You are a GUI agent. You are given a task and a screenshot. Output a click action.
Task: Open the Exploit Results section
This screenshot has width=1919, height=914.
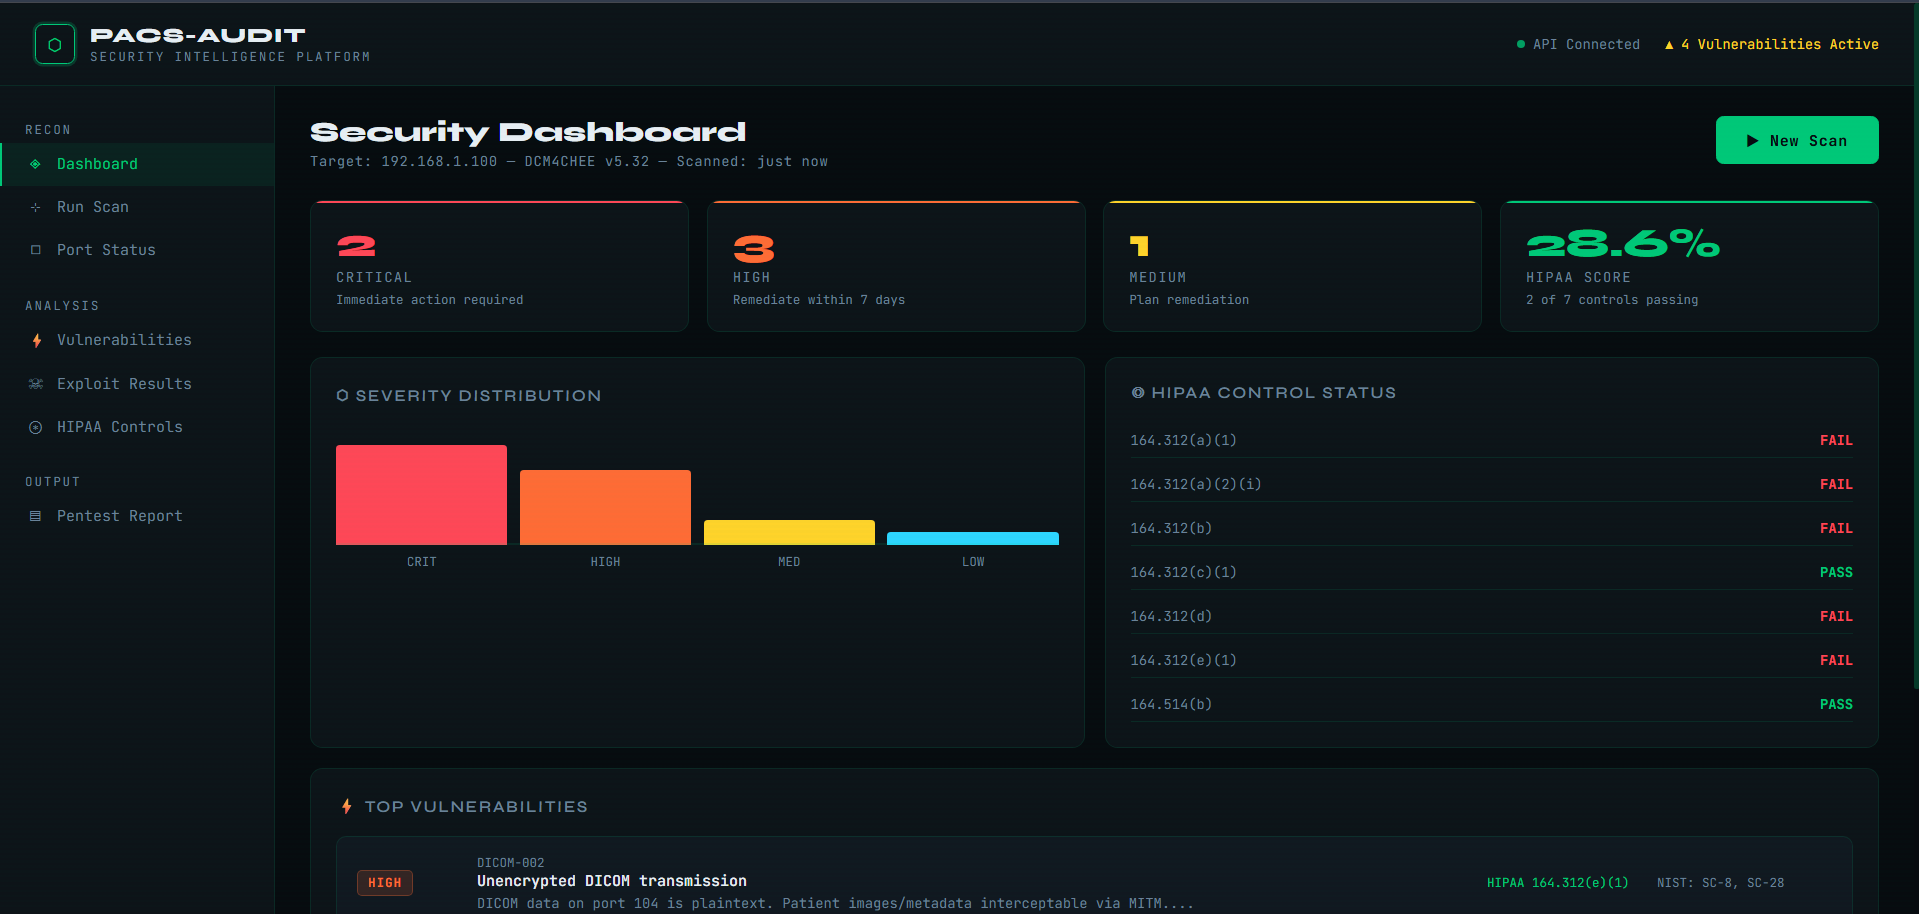138,384
